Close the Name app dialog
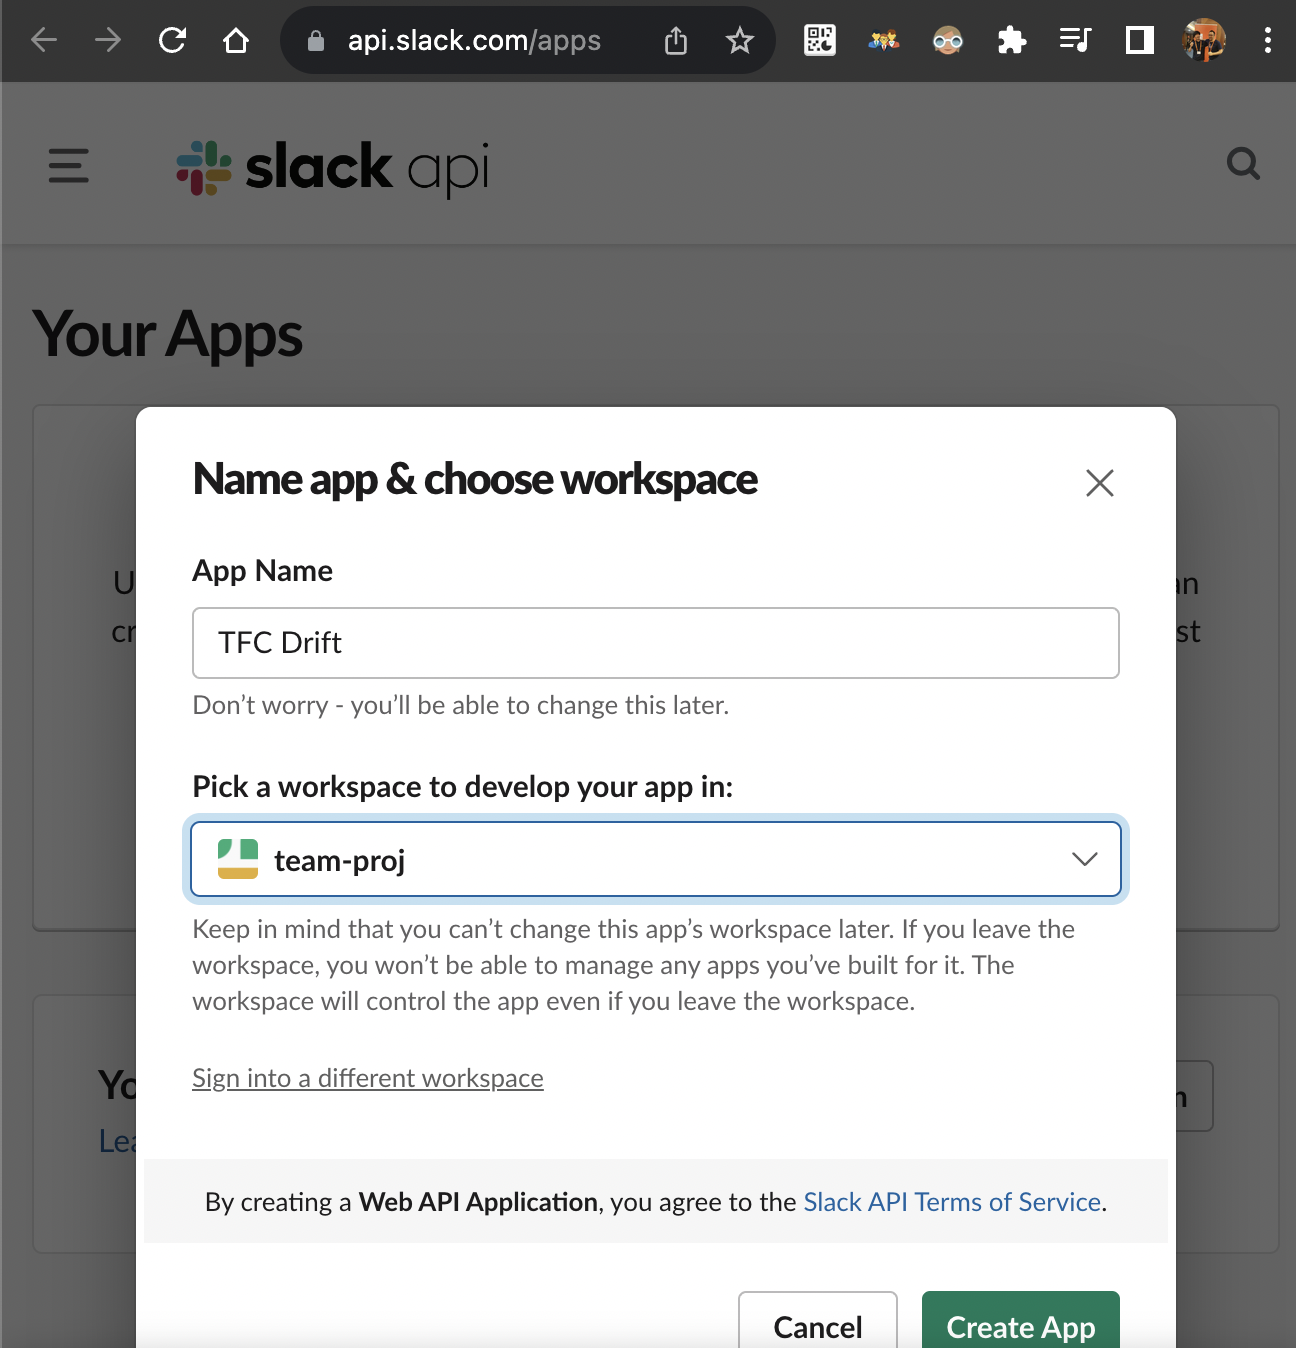The image size is (1296, 1348). click(x=1100, y=483)
